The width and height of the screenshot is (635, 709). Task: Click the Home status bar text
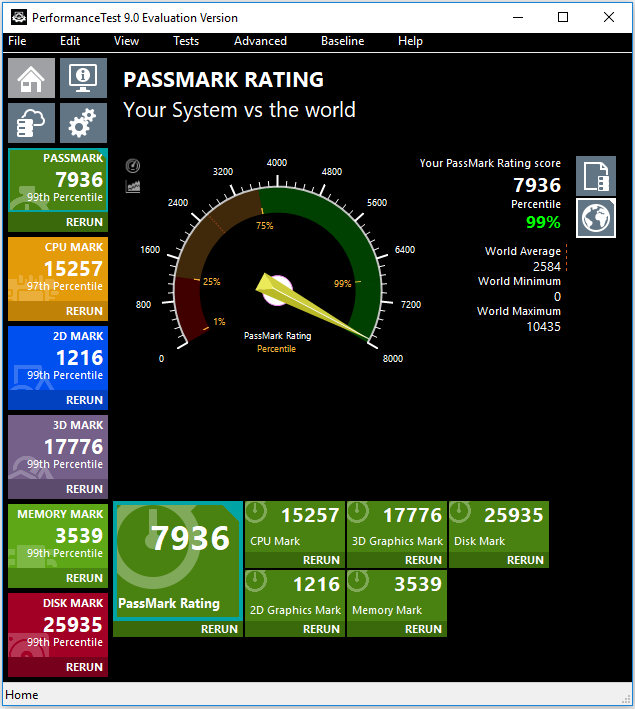point(21,695)
